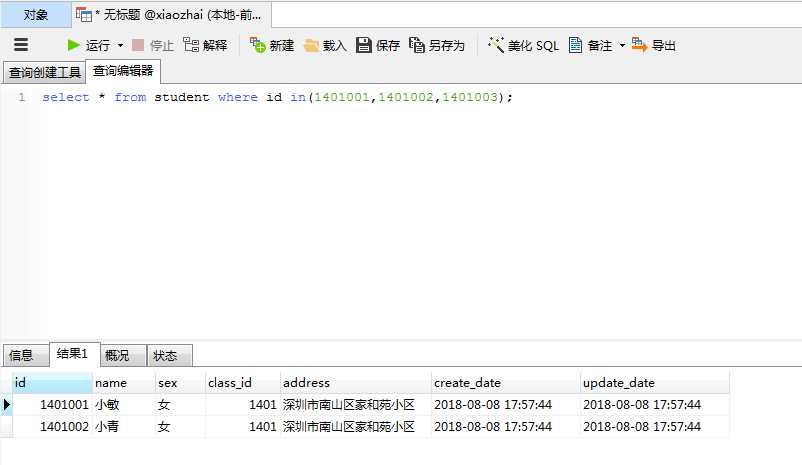The image size is (802, 465).
Task: Create a new query with 新建
Action: [272, 46]
